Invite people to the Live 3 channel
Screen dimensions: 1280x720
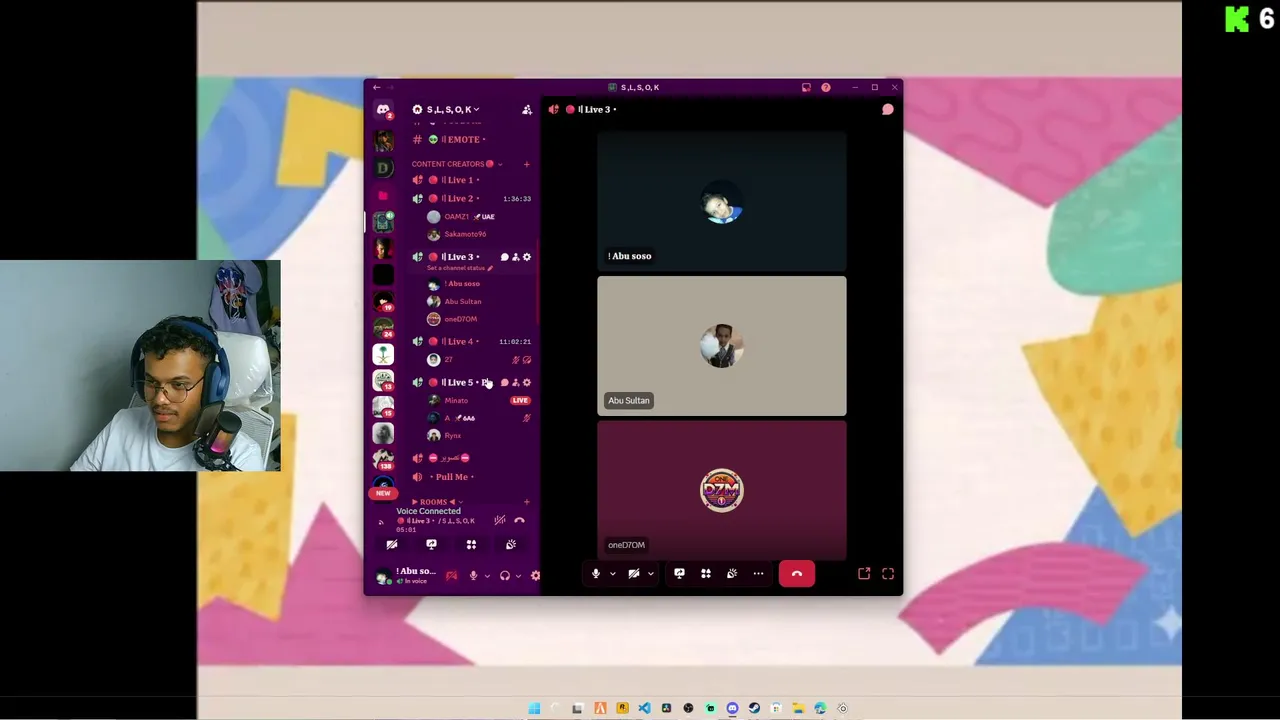(515, 257)
